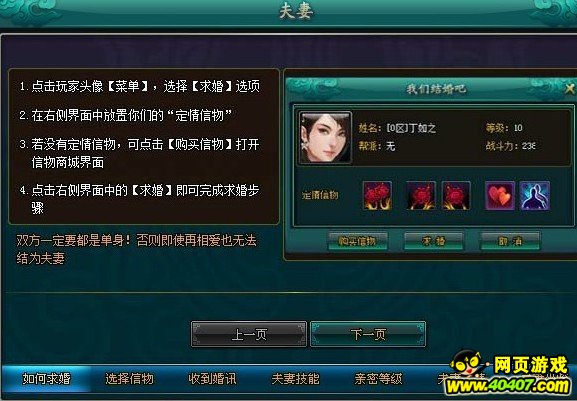Switch to the 选择信物 tab
Image resolution: width=577 pixels, height=401 pixels.
[x=129, y=379]
